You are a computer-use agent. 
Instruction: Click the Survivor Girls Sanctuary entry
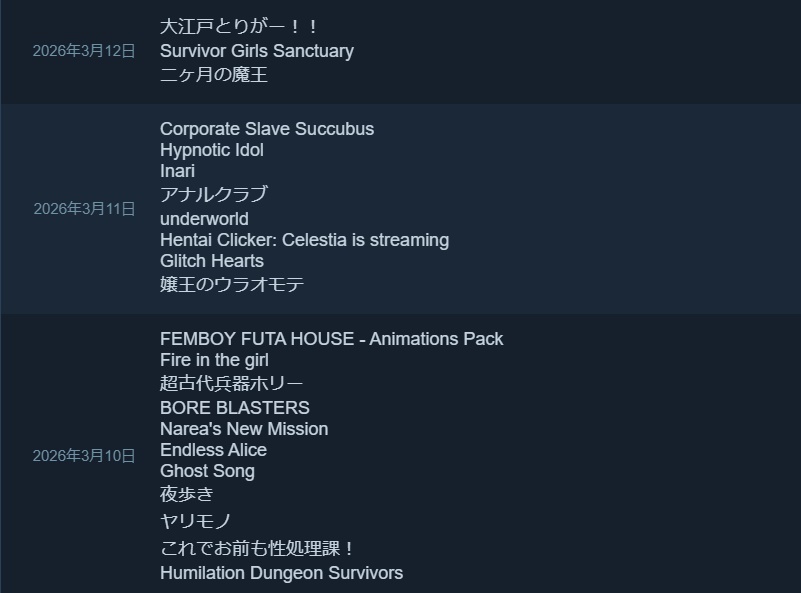(257, 51)
